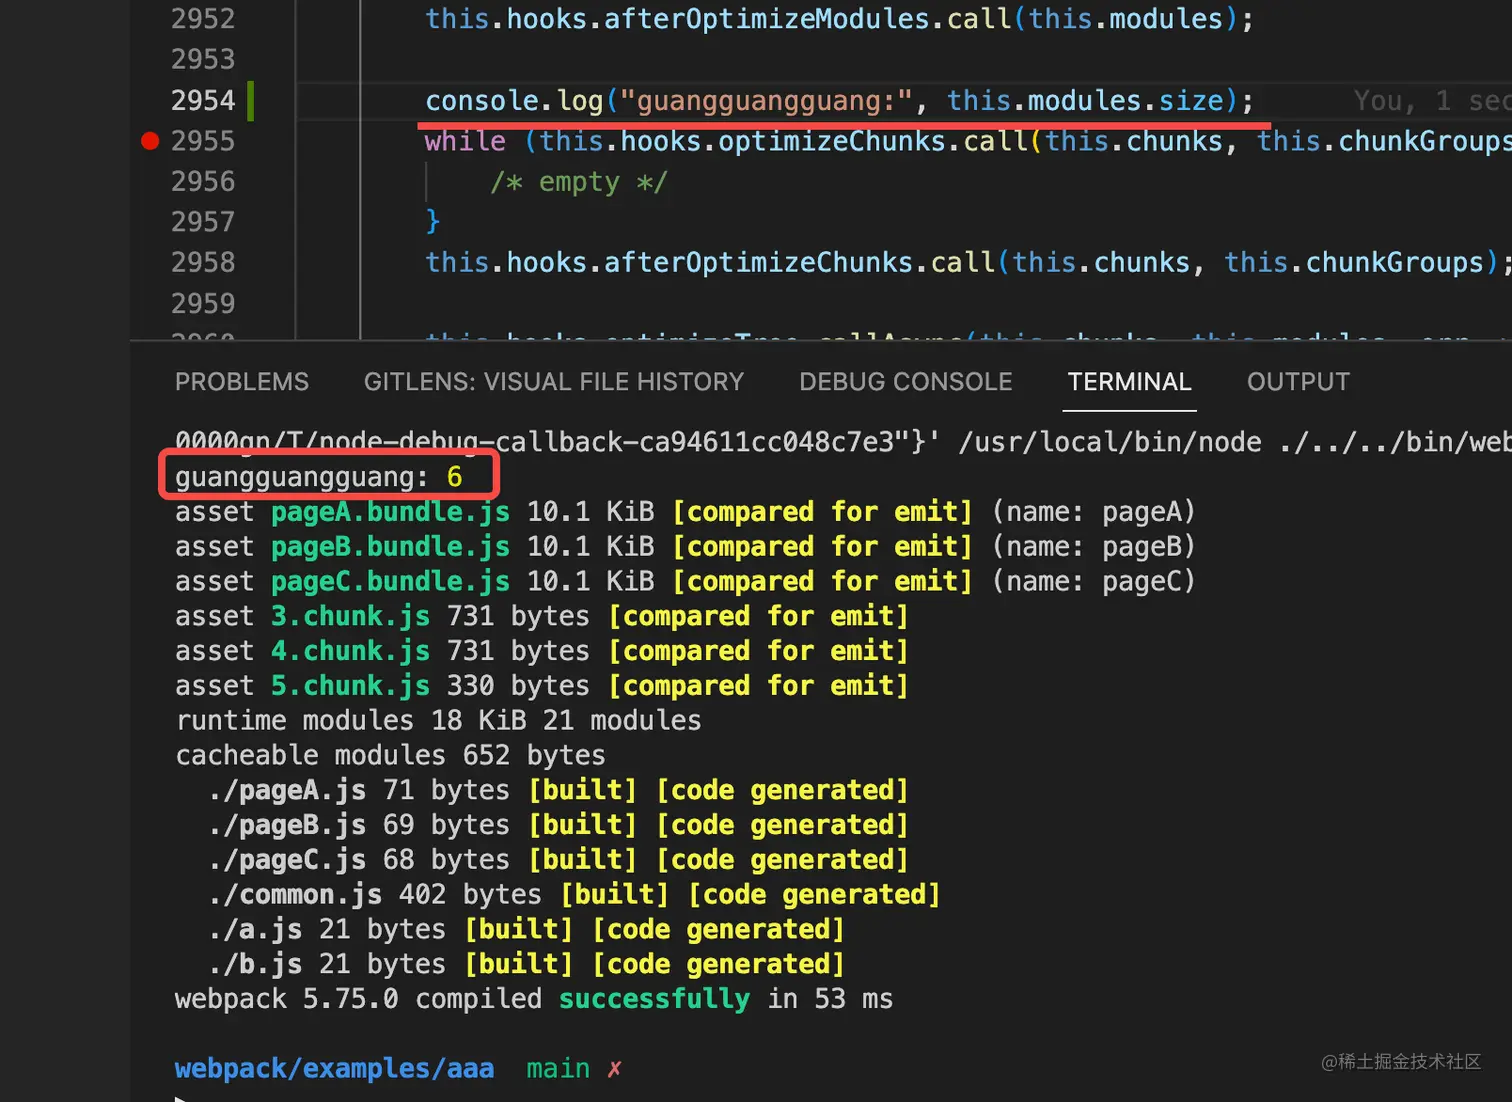Click the pageC.bundle.js asset name
The height and width of the screenshot is (1102, 1512).
tap(389, 581)
